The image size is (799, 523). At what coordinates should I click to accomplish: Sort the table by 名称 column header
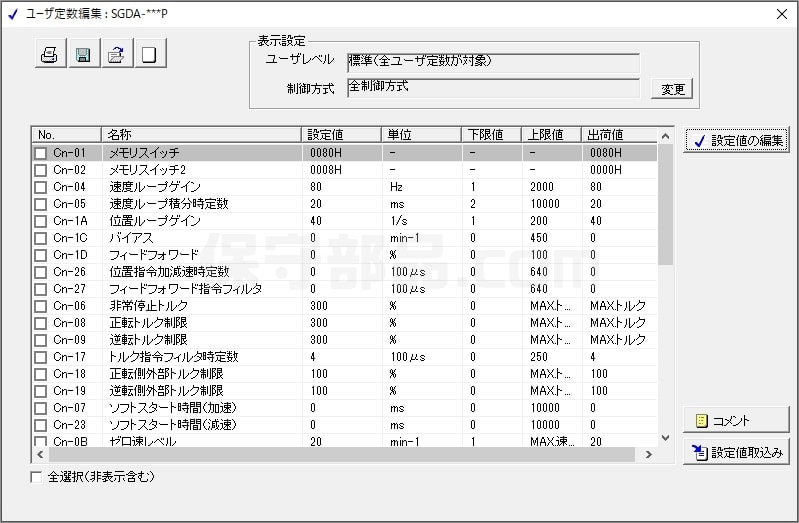(200, 135)
